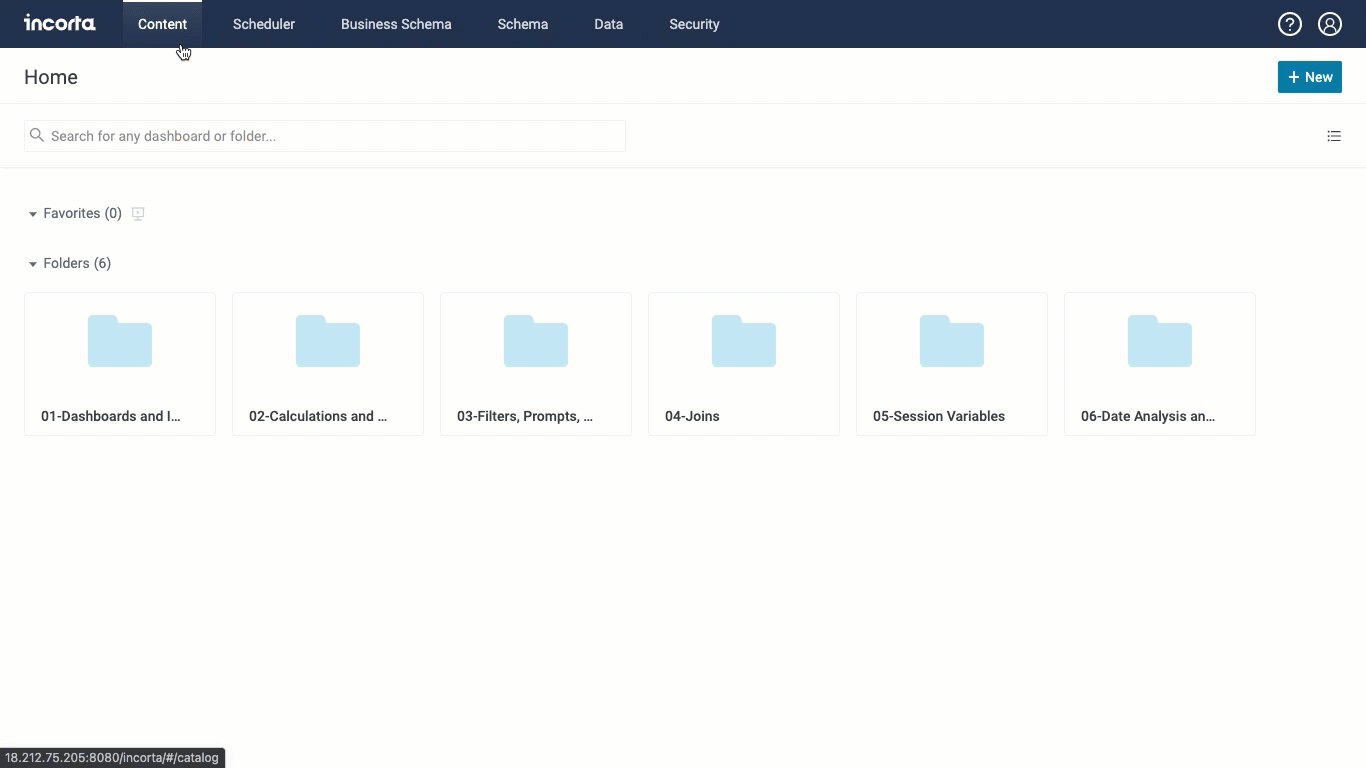Click the 05-Session Variables folder name
This screenshot has width=1366, height=768.
939,416
